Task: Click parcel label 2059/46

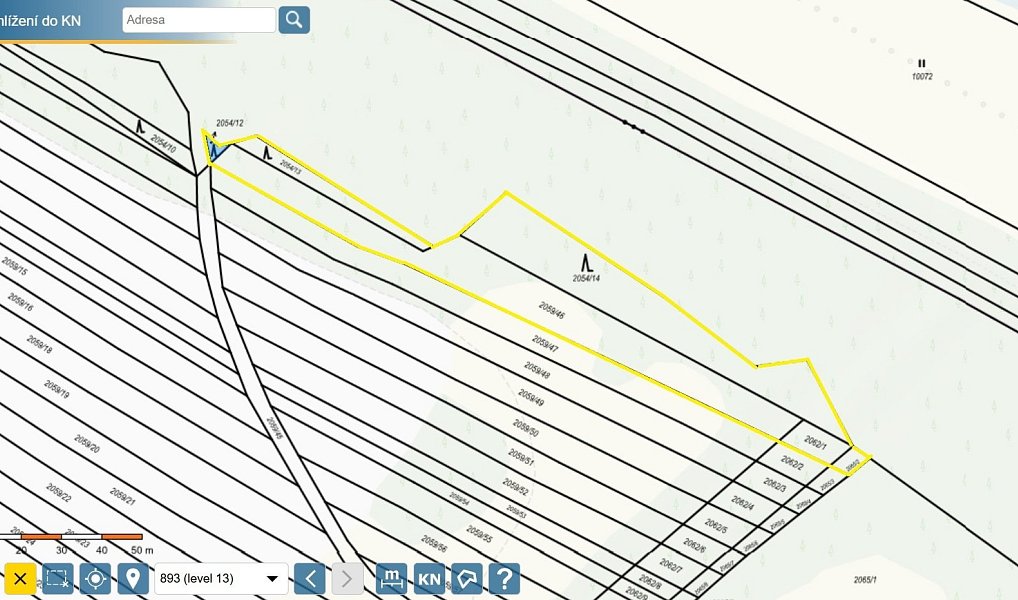Action: 551,310
